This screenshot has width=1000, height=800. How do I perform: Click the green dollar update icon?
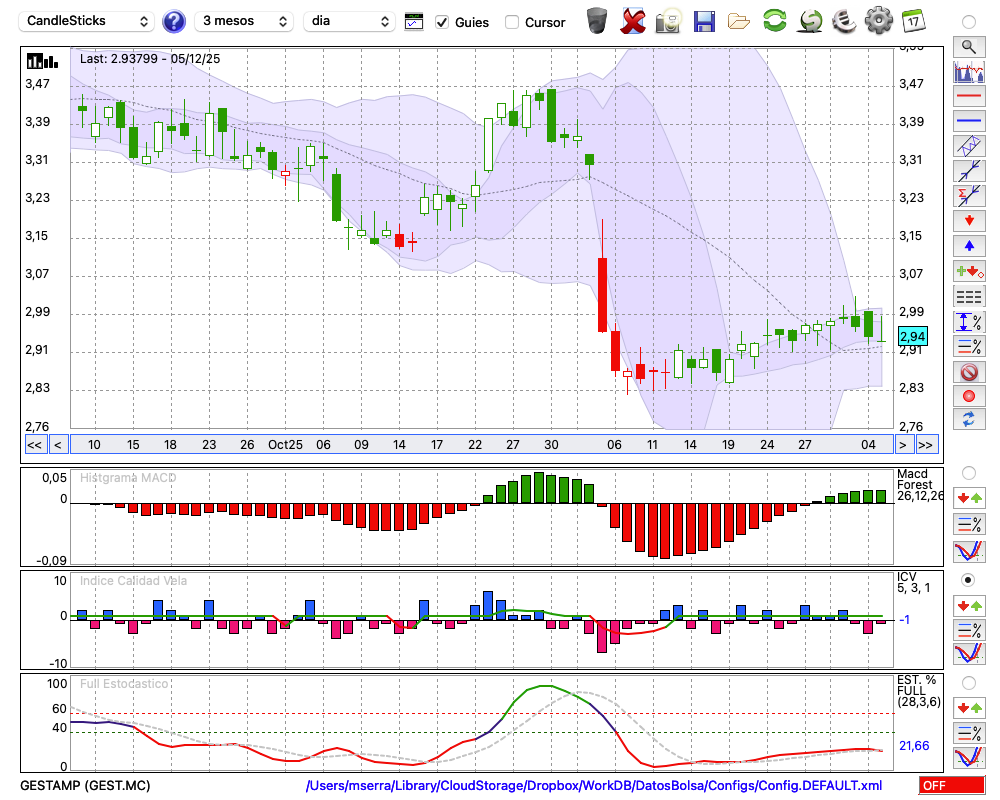[x=811, y=21]
